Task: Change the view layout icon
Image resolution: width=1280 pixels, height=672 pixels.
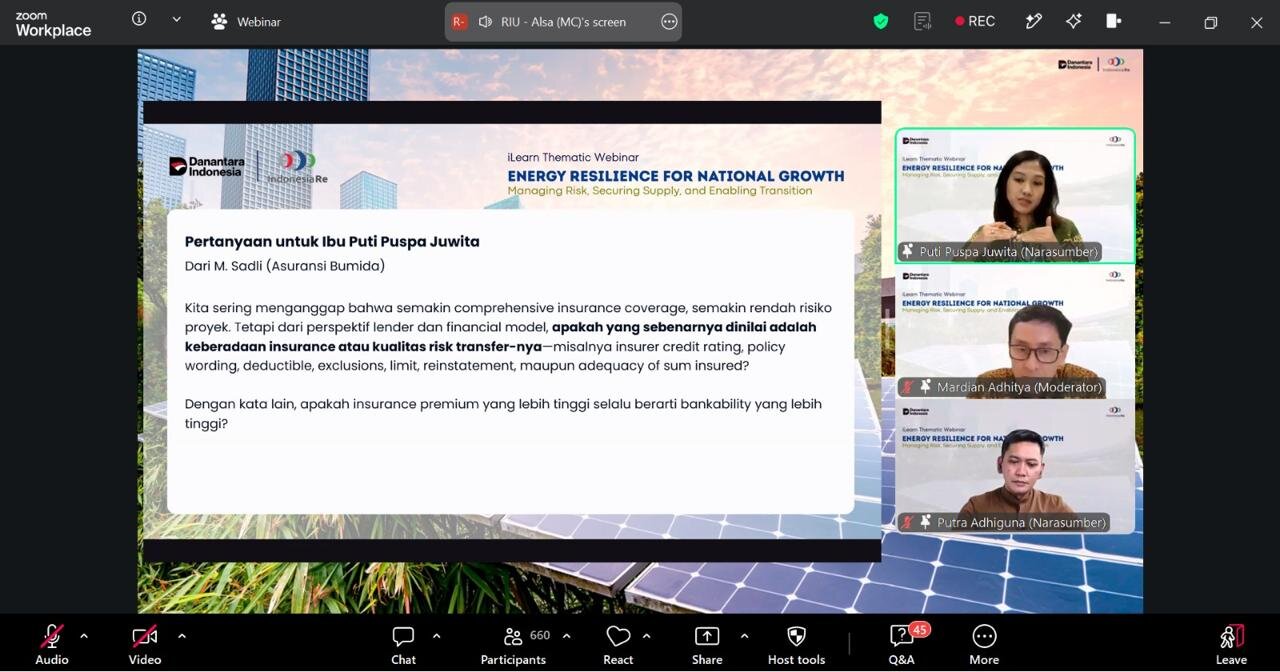Action: click(1114, 21)
